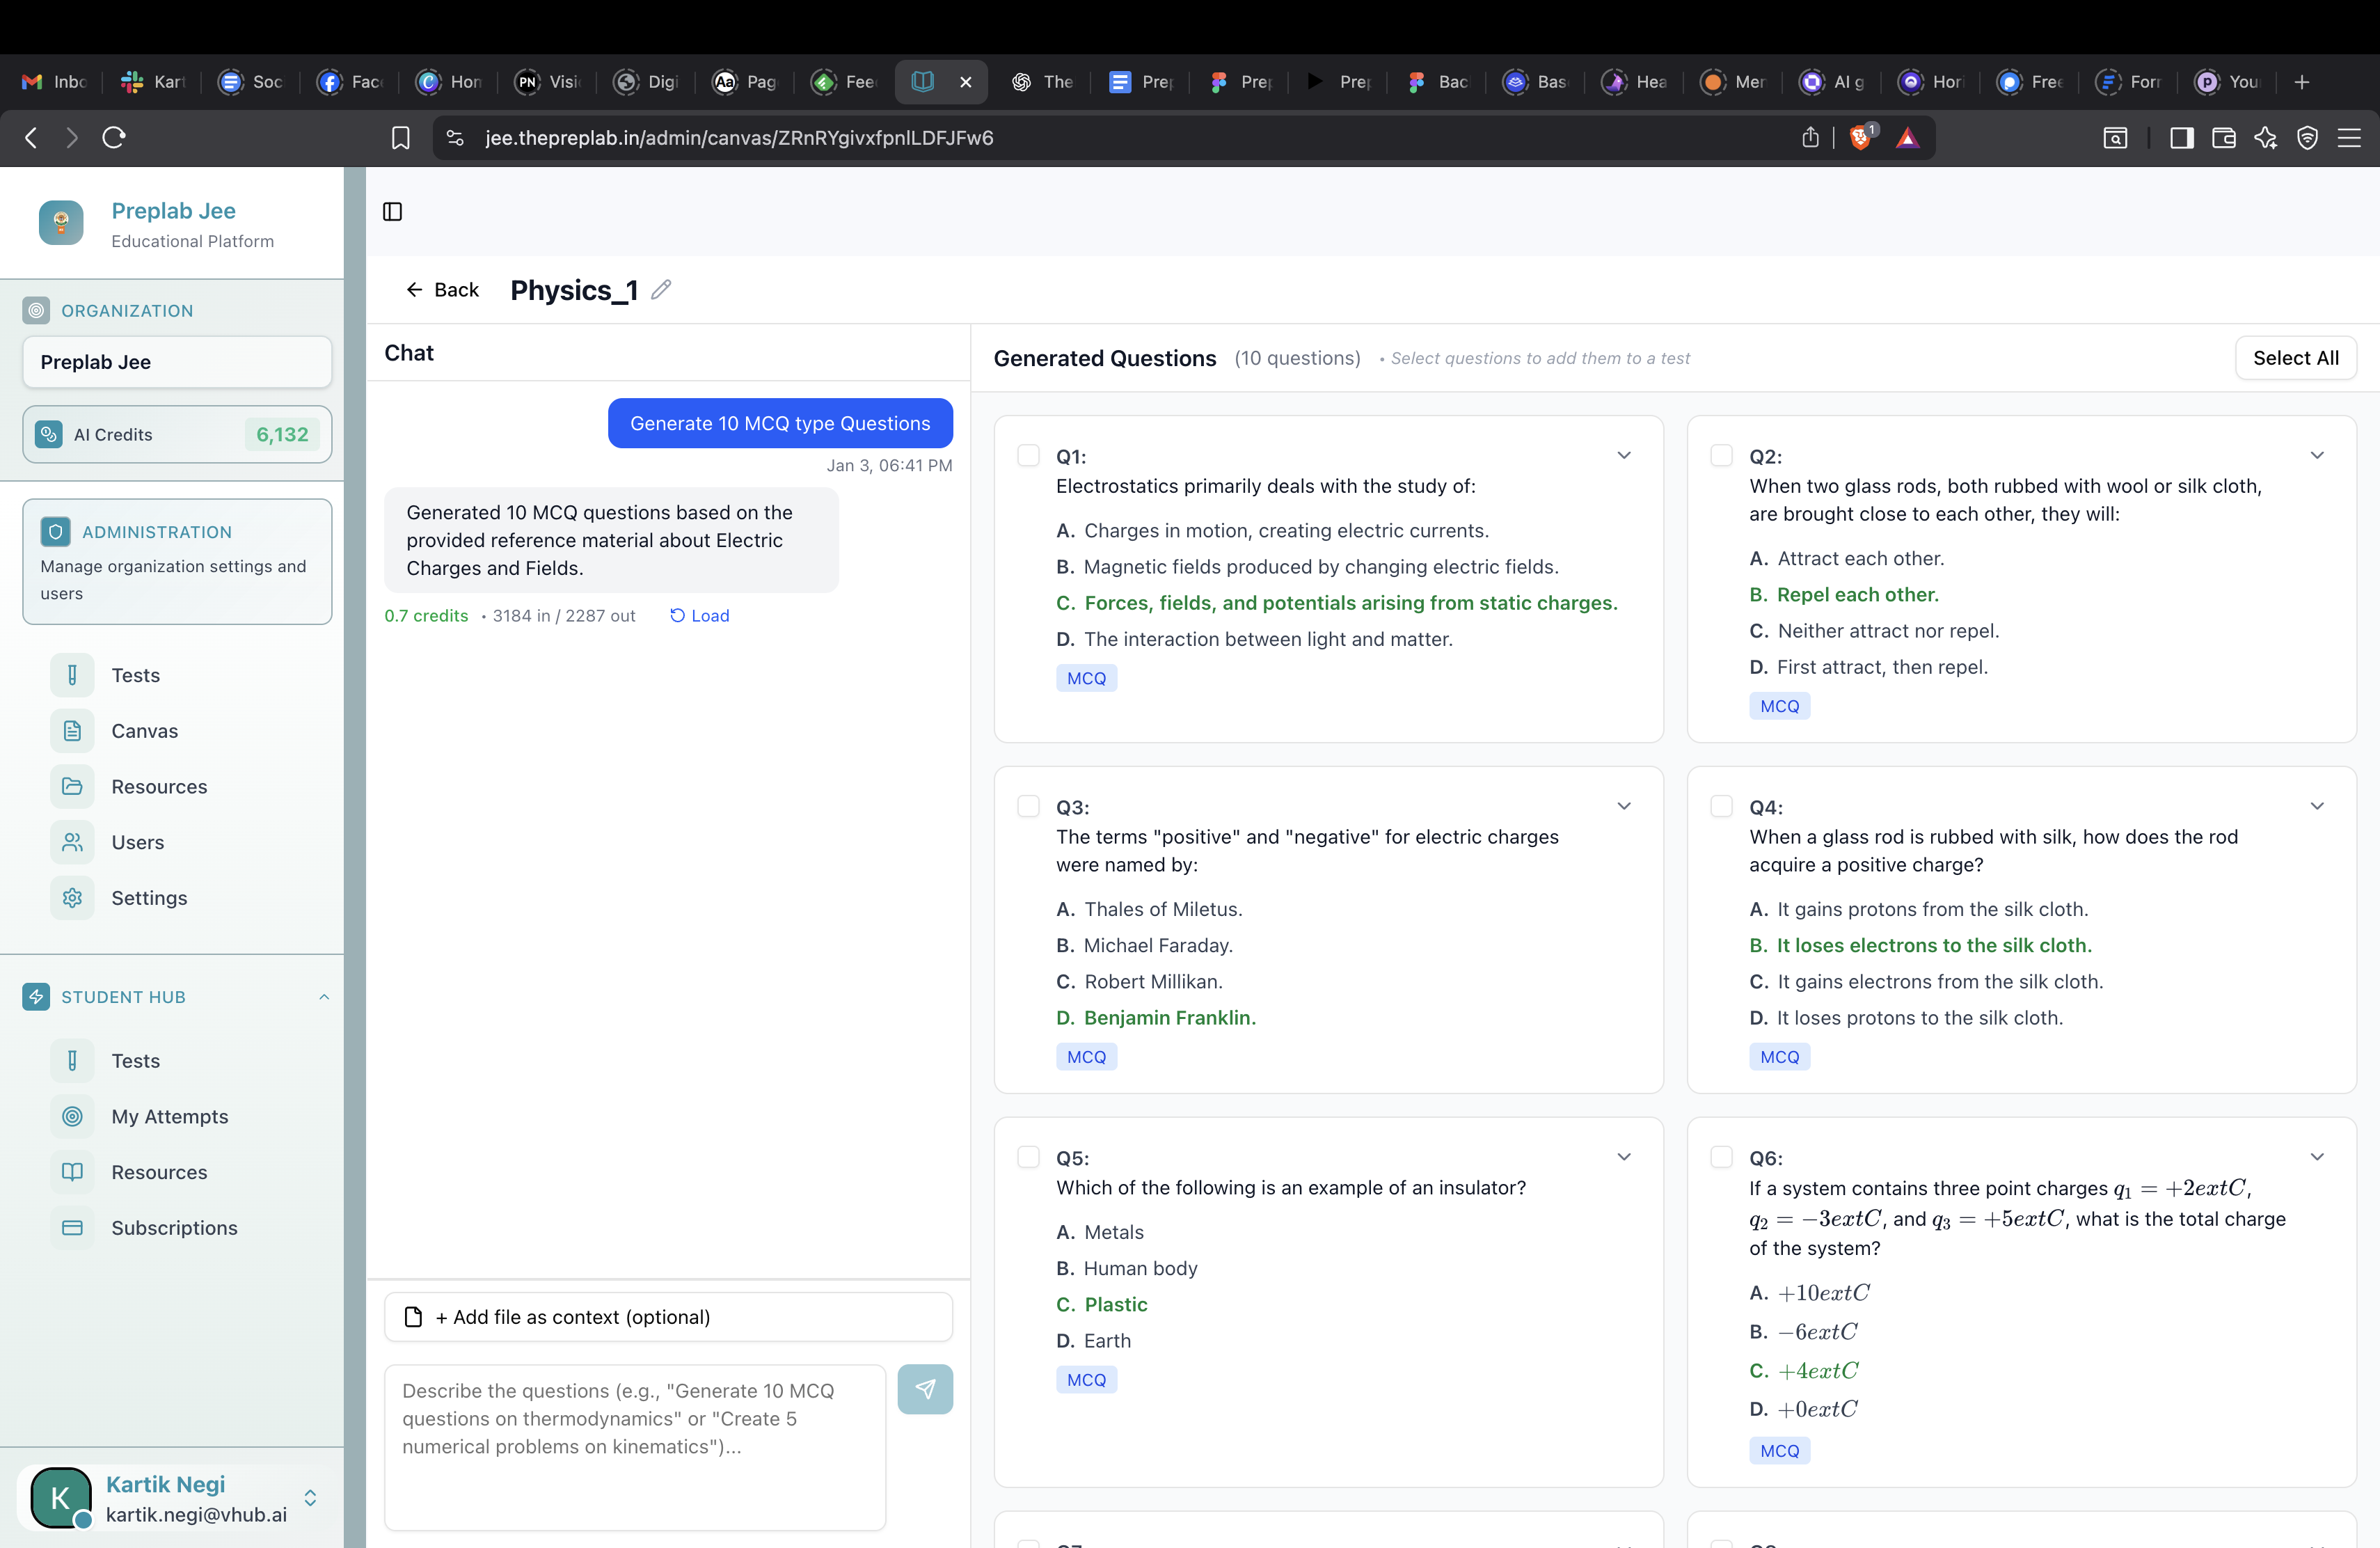Bookmark this page using the bookmark icon
The image size is (2380, 1548).
tap(400, 138)
